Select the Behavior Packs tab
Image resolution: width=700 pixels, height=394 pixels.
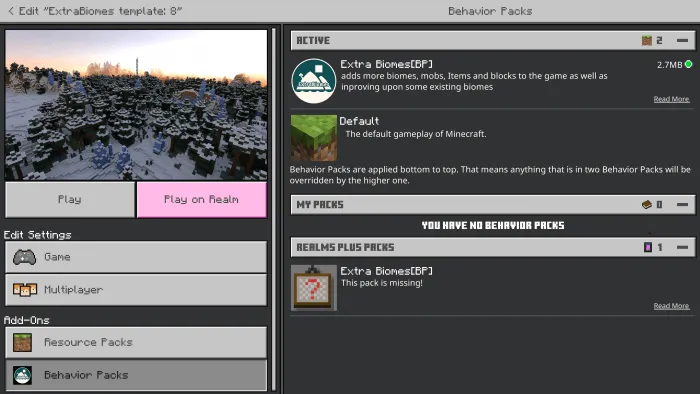click(x=136, y=375)
